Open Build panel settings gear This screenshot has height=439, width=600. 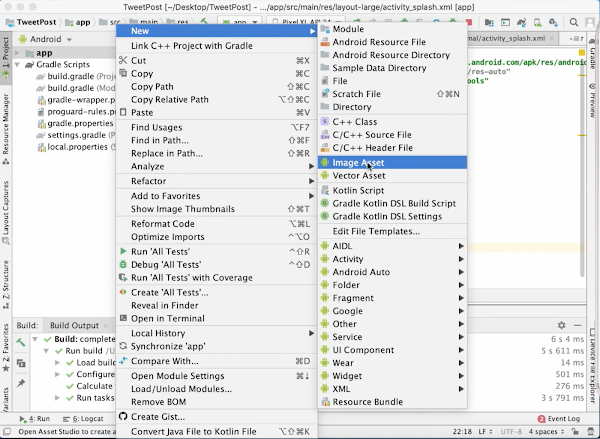point(561,325)
